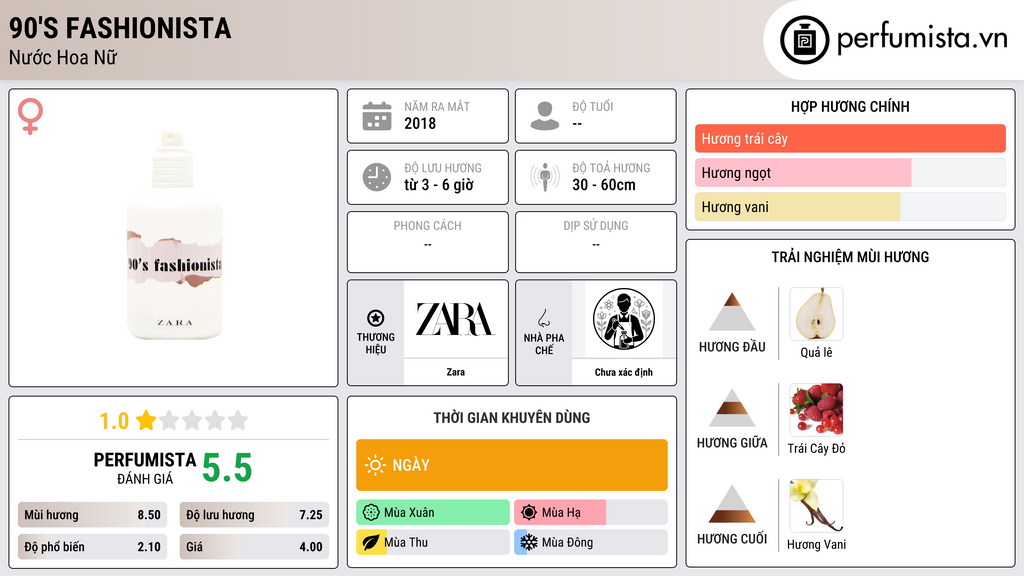Click the Phong cách info card
This screenshot has height=576, width=1024.
tap(428, 242)
